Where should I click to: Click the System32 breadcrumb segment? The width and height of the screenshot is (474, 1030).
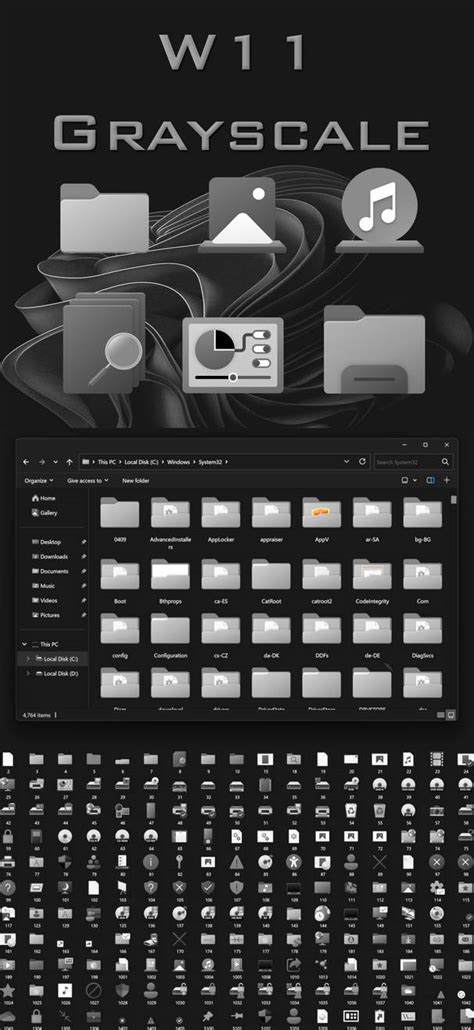[x=210, y=462]
